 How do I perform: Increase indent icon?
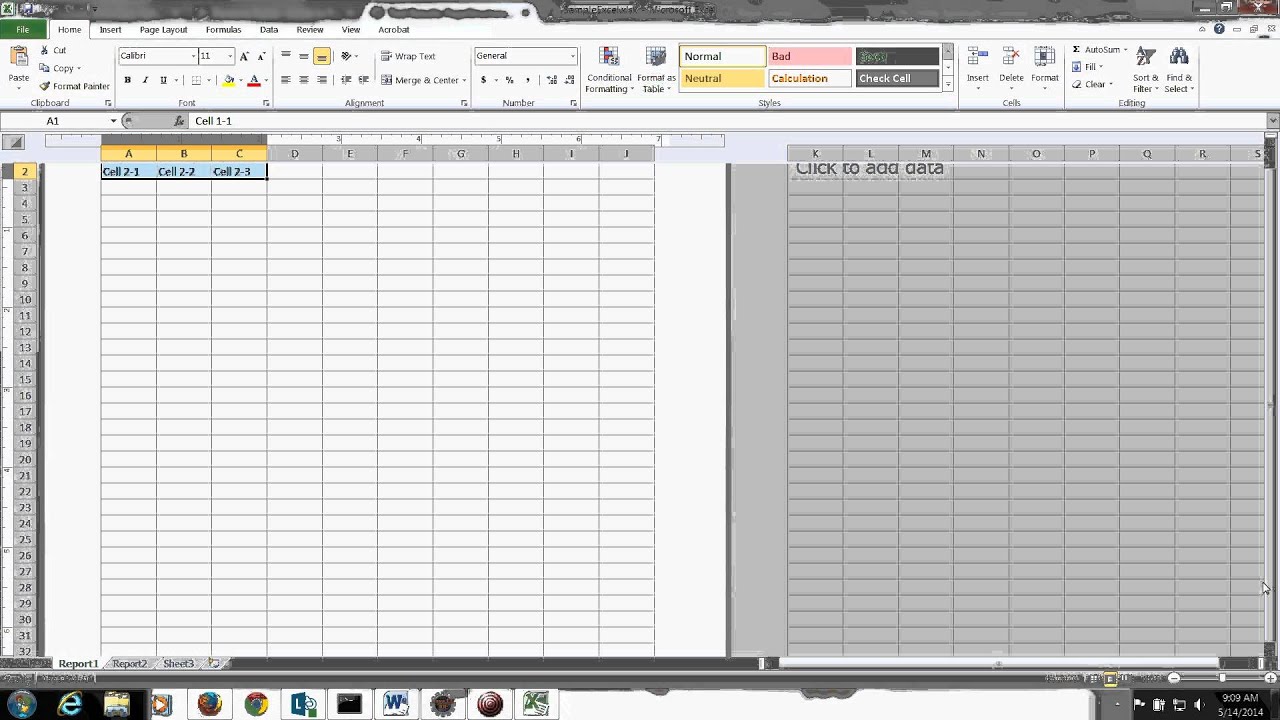coord(363,80)
